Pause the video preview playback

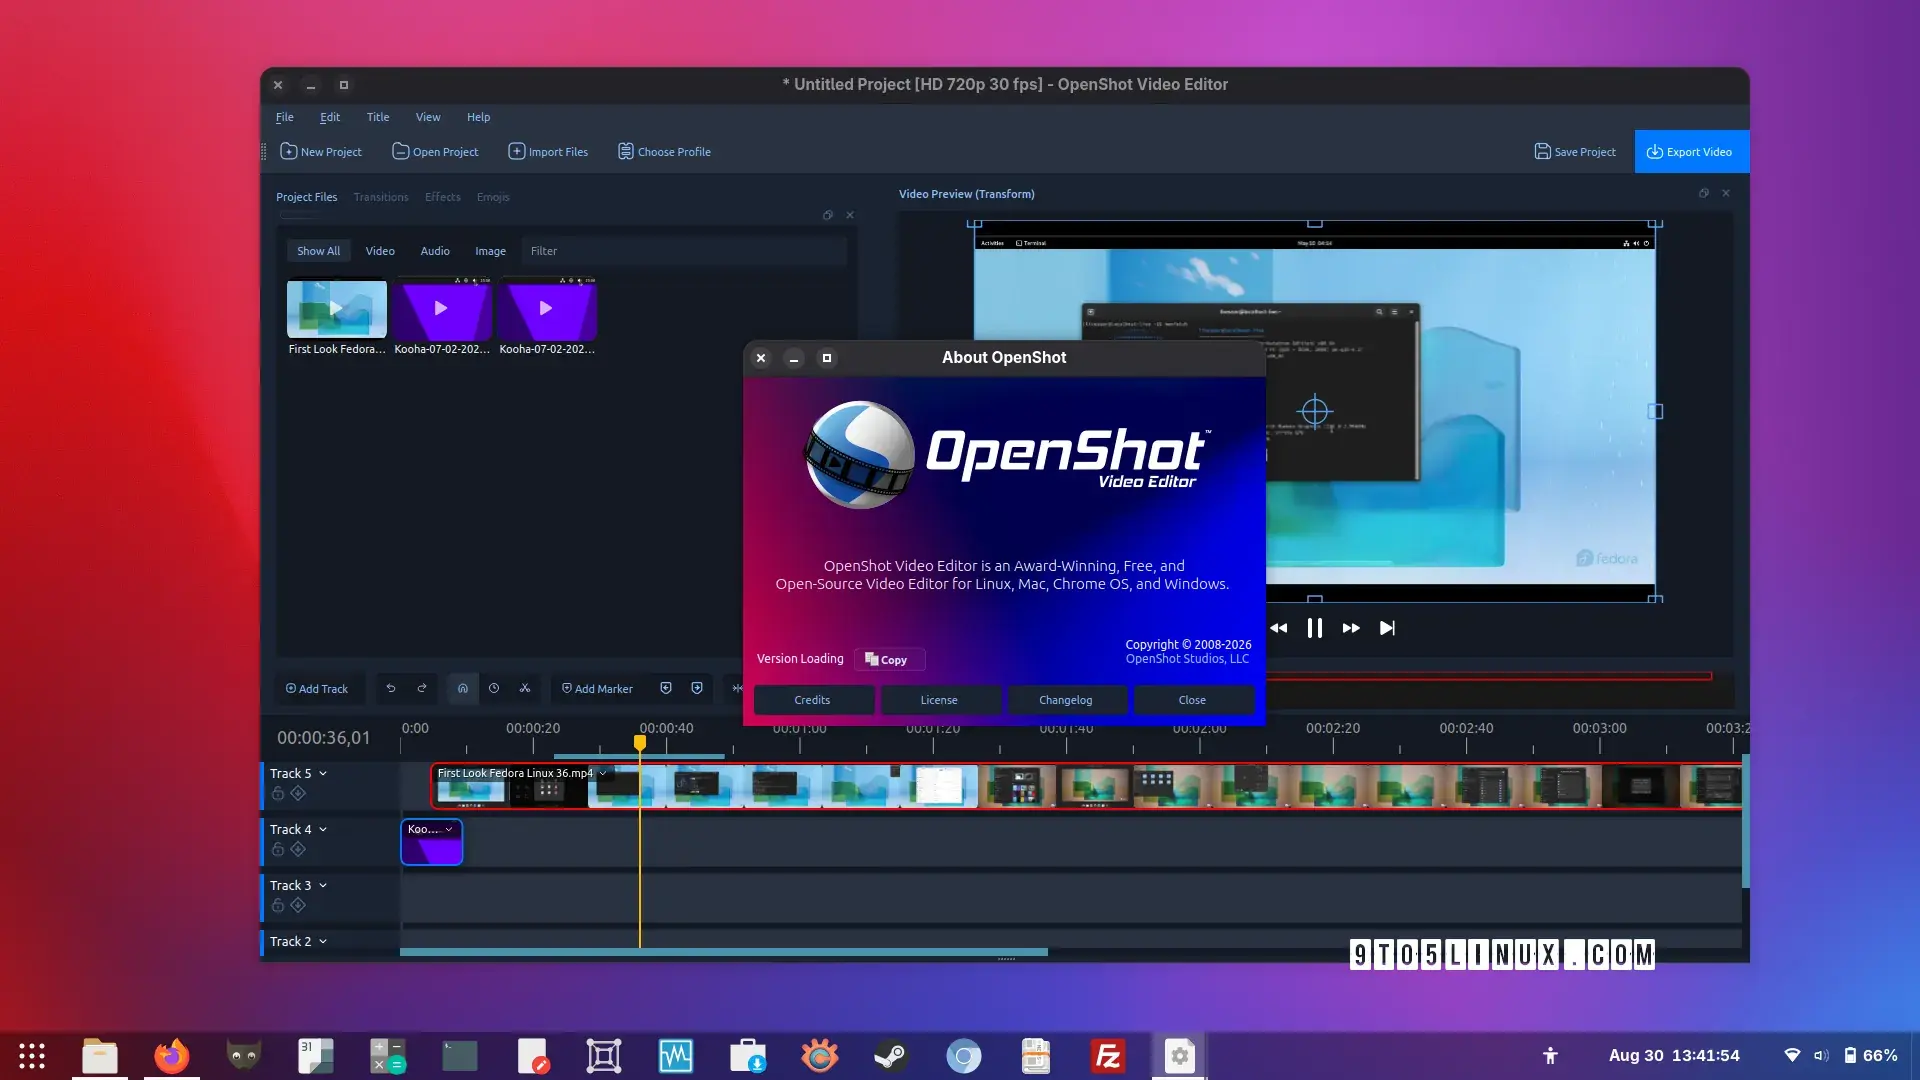click(x=1315, y=628)
